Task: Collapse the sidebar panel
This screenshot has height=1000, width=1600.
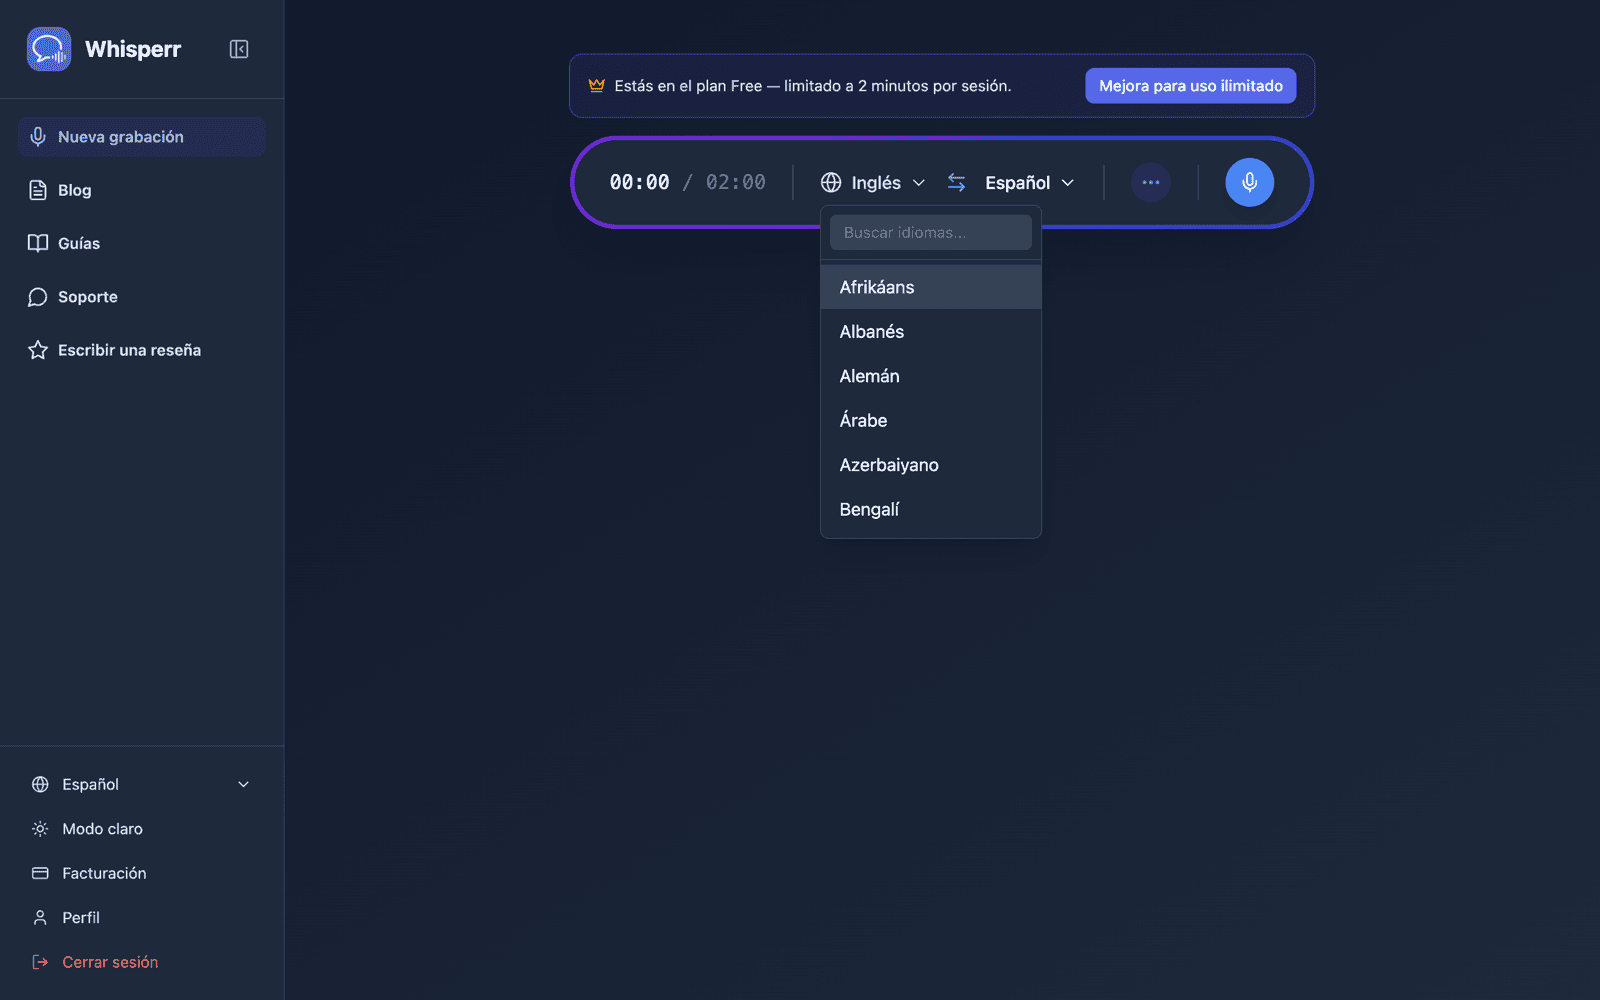Action: tap(239, 49)
